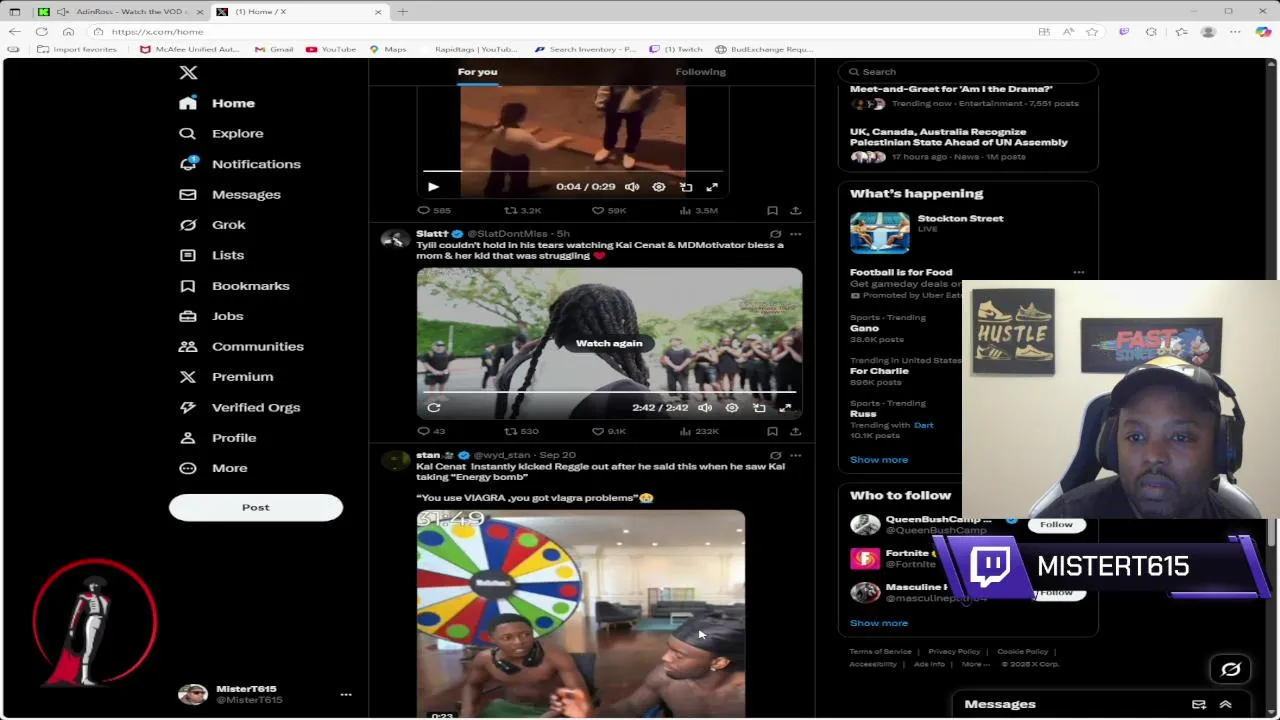Image resolution: width=1280 pixels, height=720 pixels.
Task: Show more under Who to follow
Action: click(879, 623)
